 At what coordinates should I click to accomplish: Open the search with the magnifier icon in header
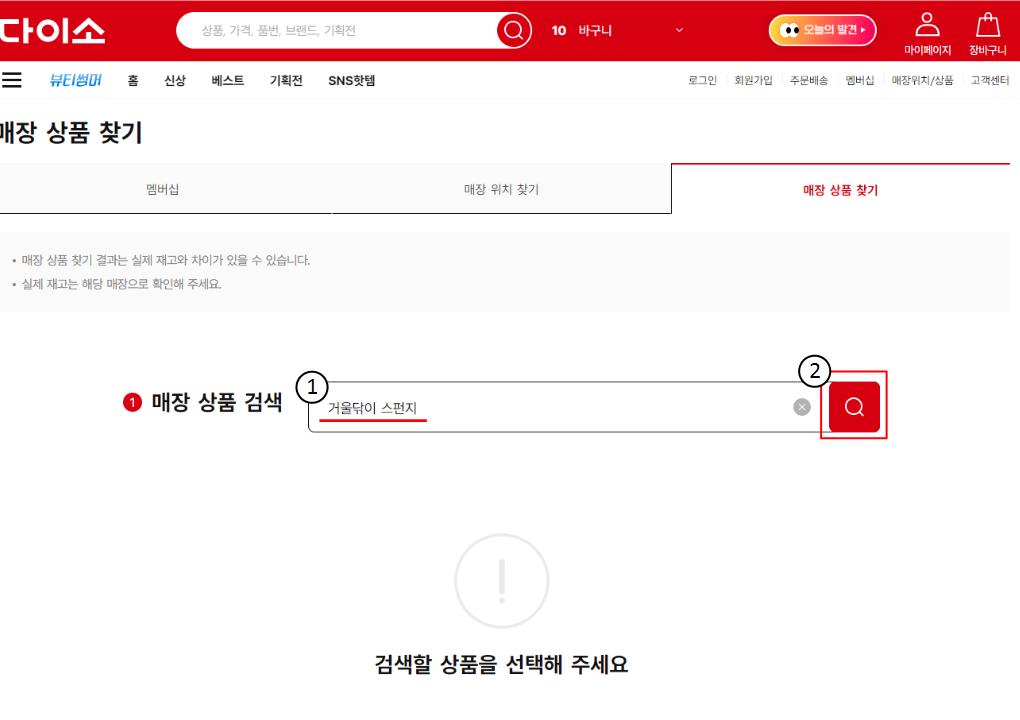pos(512,31)
